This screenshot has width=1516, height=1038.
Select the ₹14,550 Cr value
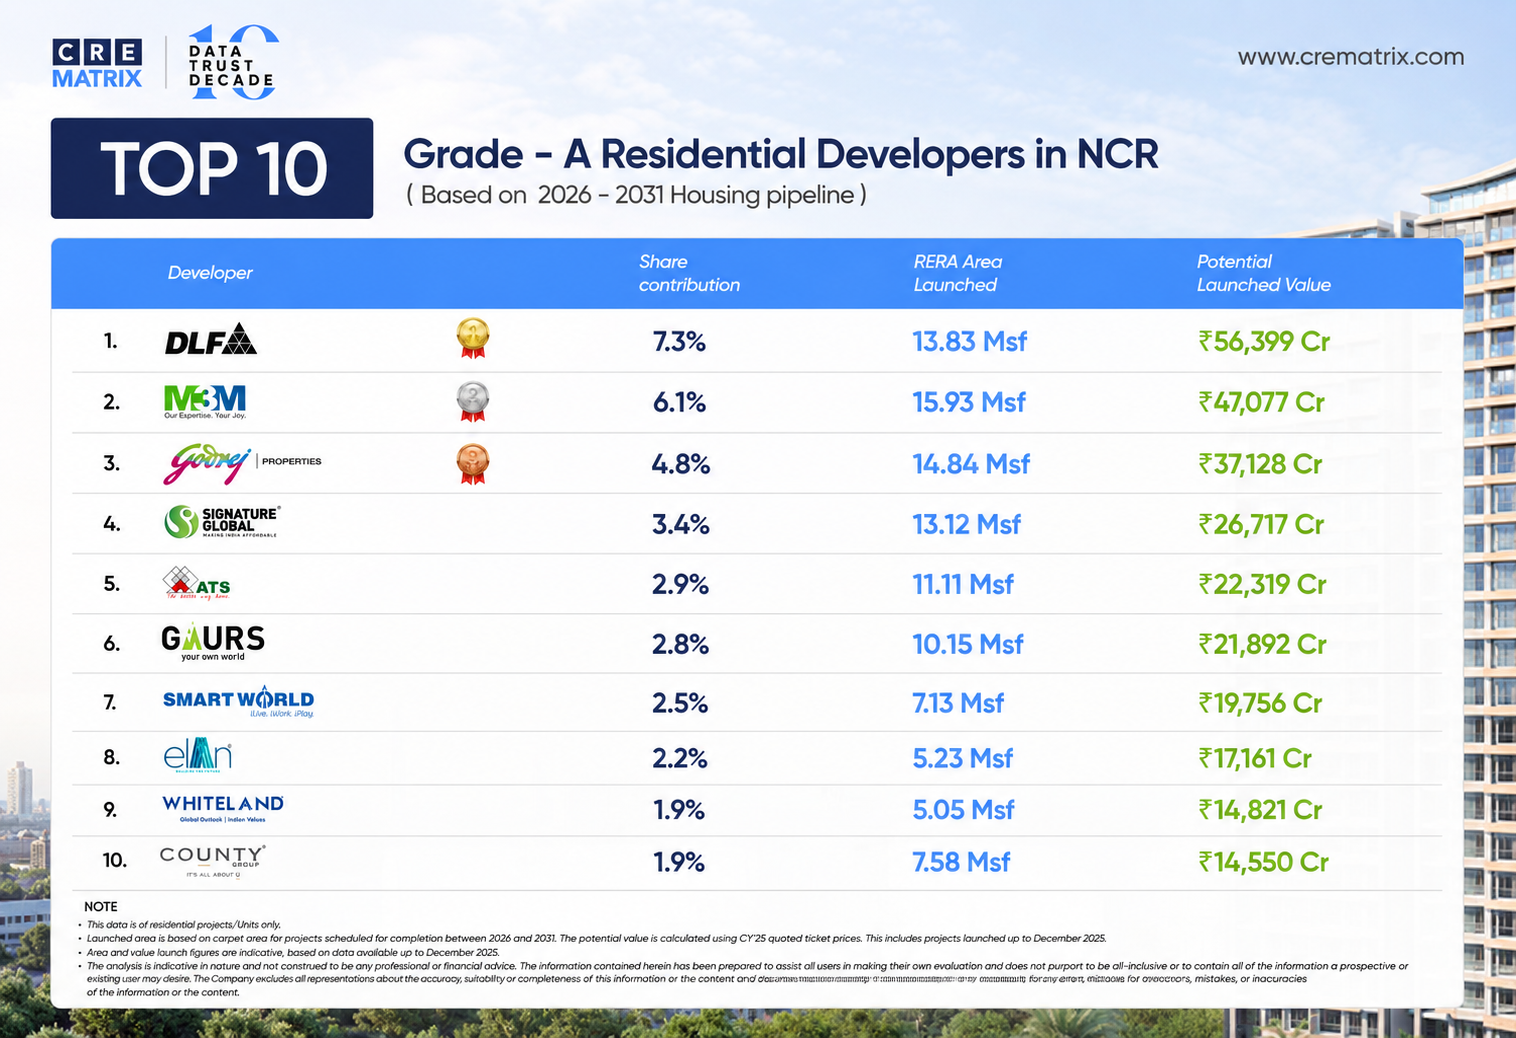(1263, 862)
